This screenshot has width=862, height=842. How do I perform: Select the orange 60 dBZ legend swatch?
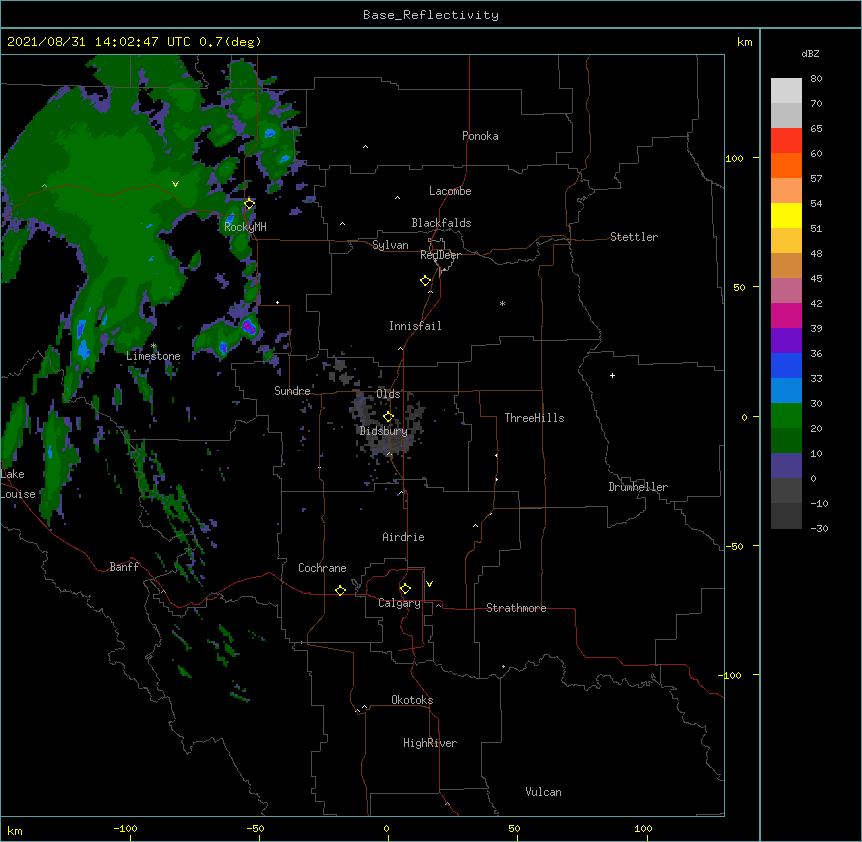[786, 165]
